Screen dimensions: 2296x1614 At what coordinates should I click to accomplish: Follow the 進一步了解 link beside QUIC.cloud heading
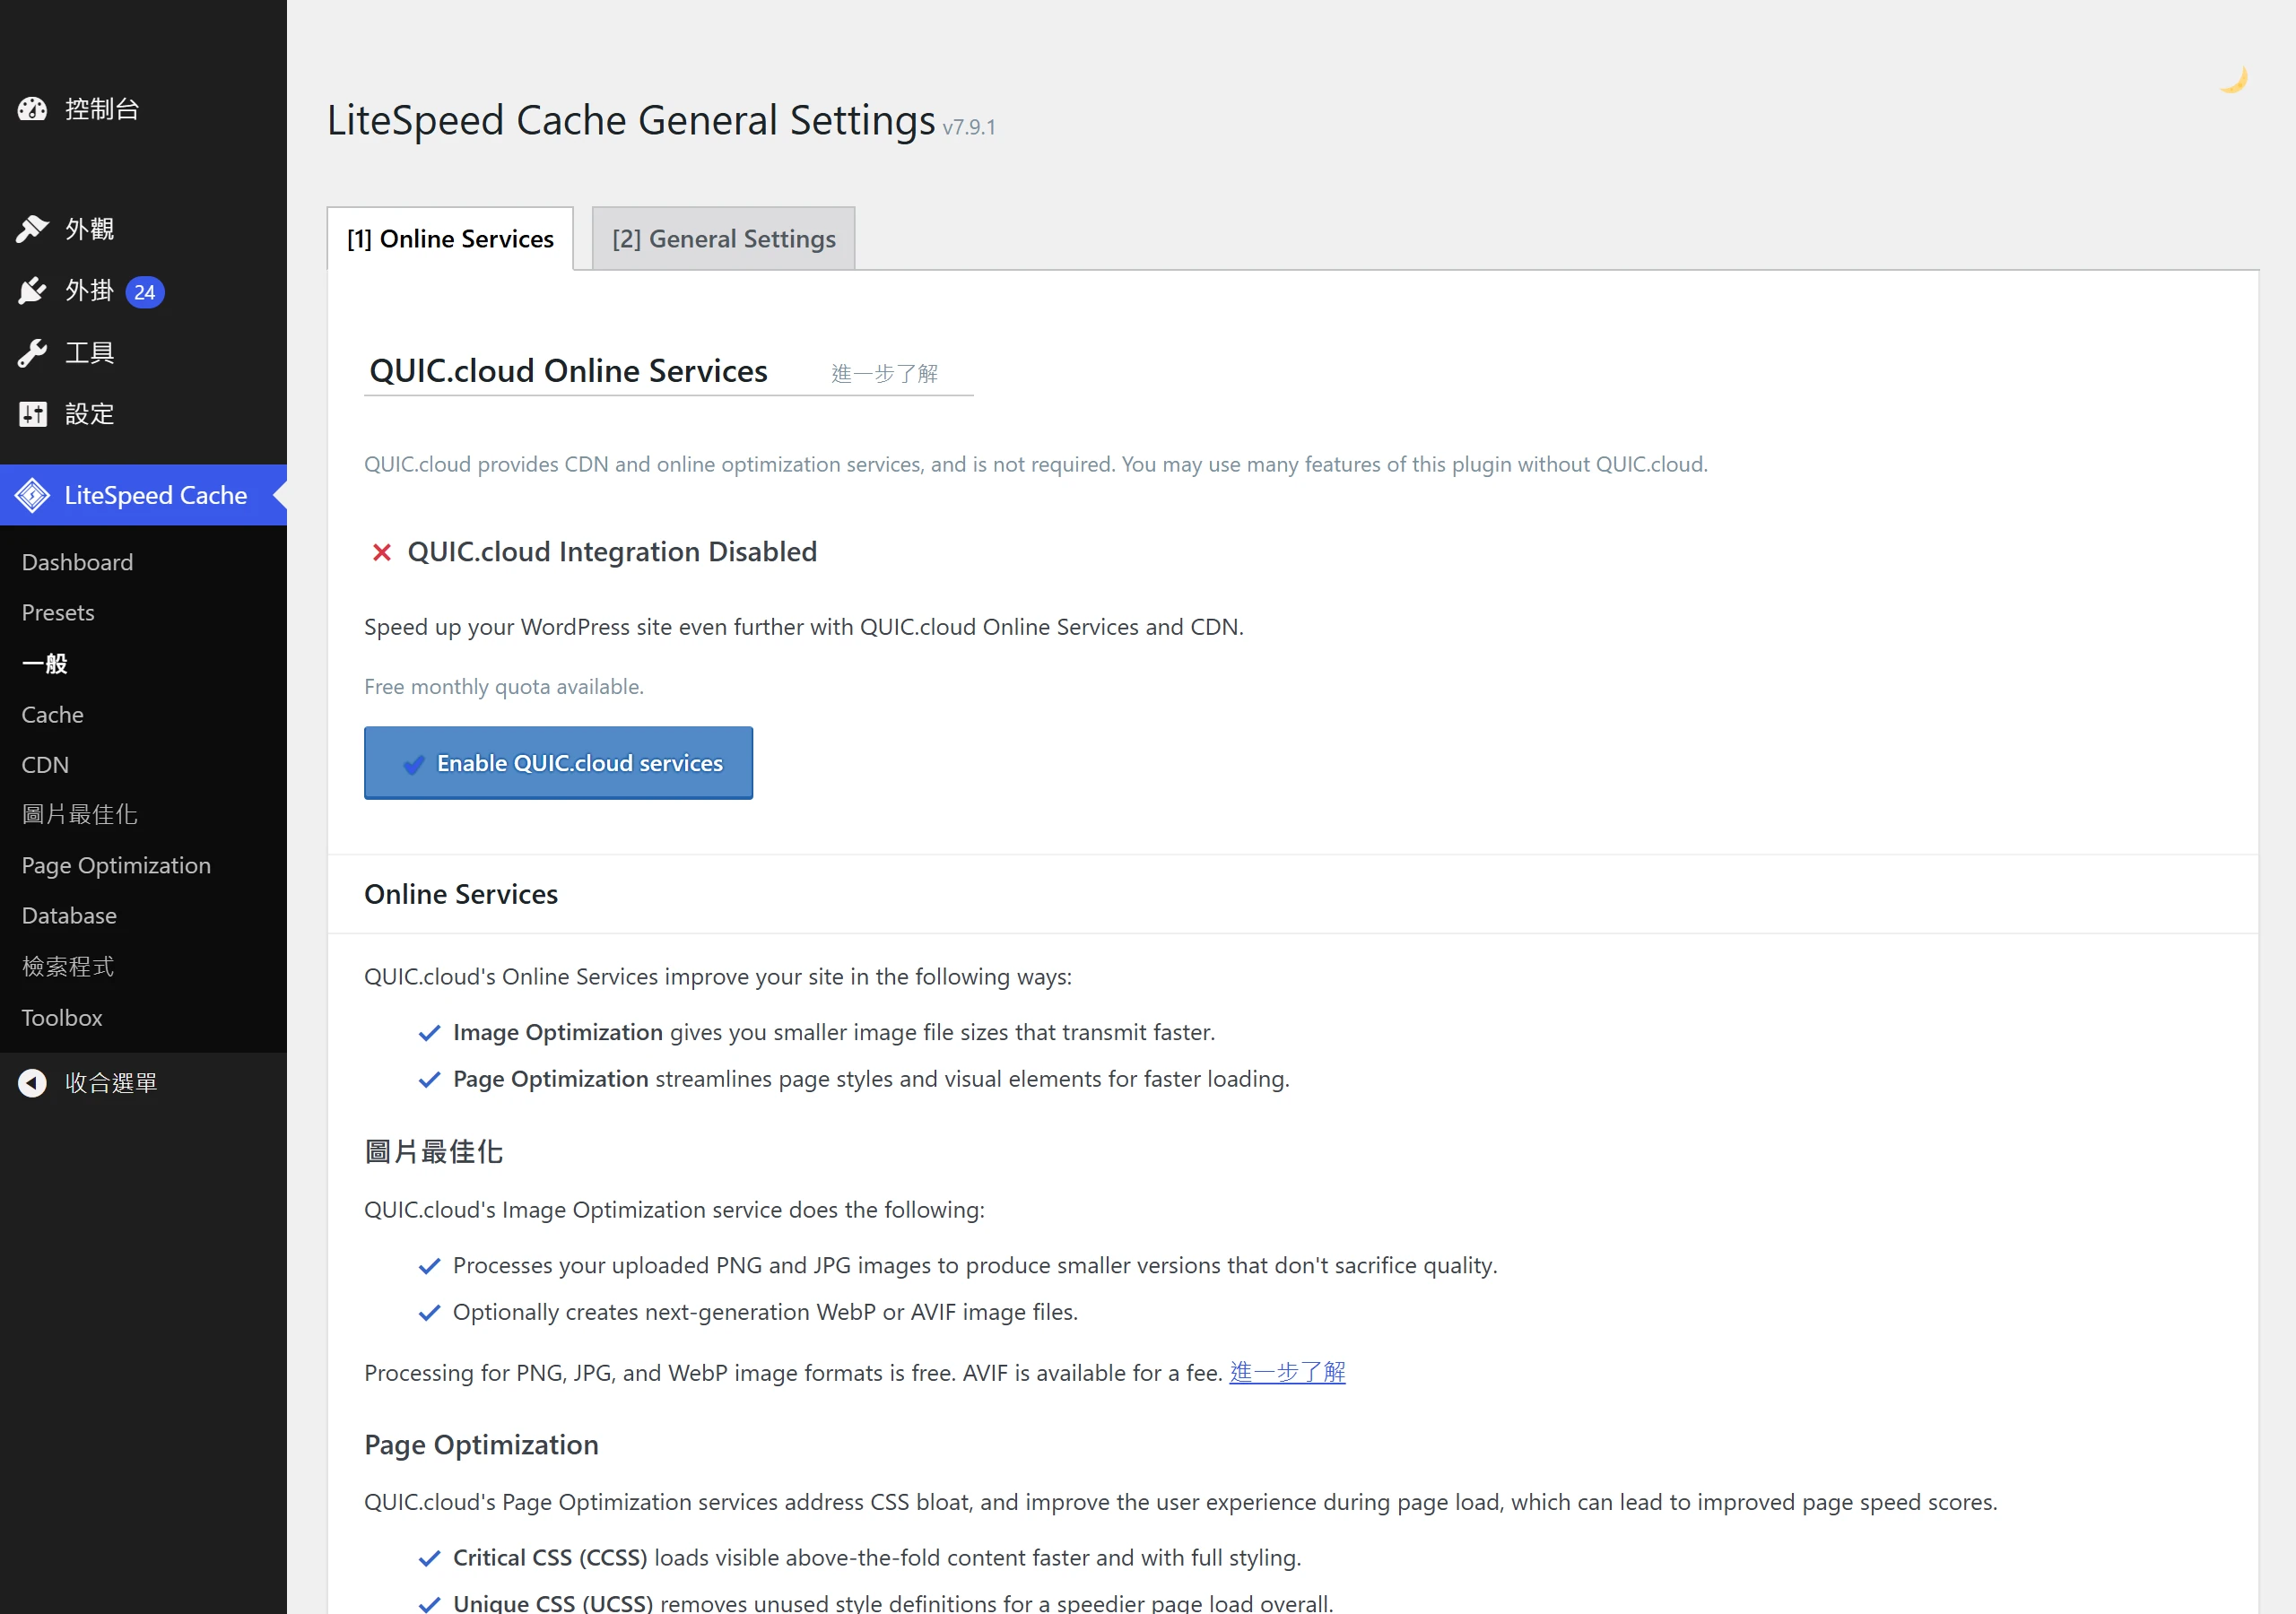point(884,374)
